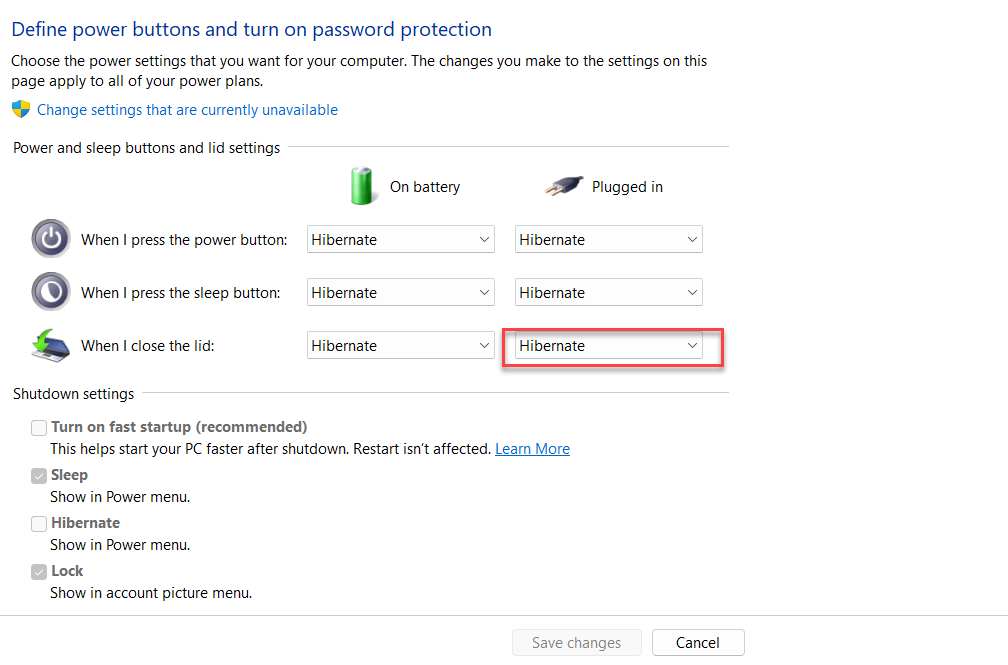
Task: Open power button Plugged in dropdown
Action: tap(608, 239)
